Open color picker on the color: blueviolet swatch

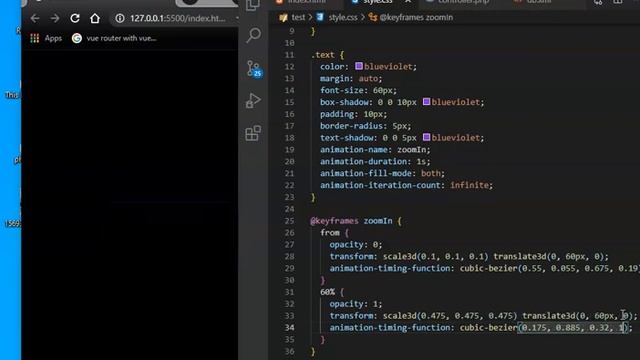coord(359,66)
